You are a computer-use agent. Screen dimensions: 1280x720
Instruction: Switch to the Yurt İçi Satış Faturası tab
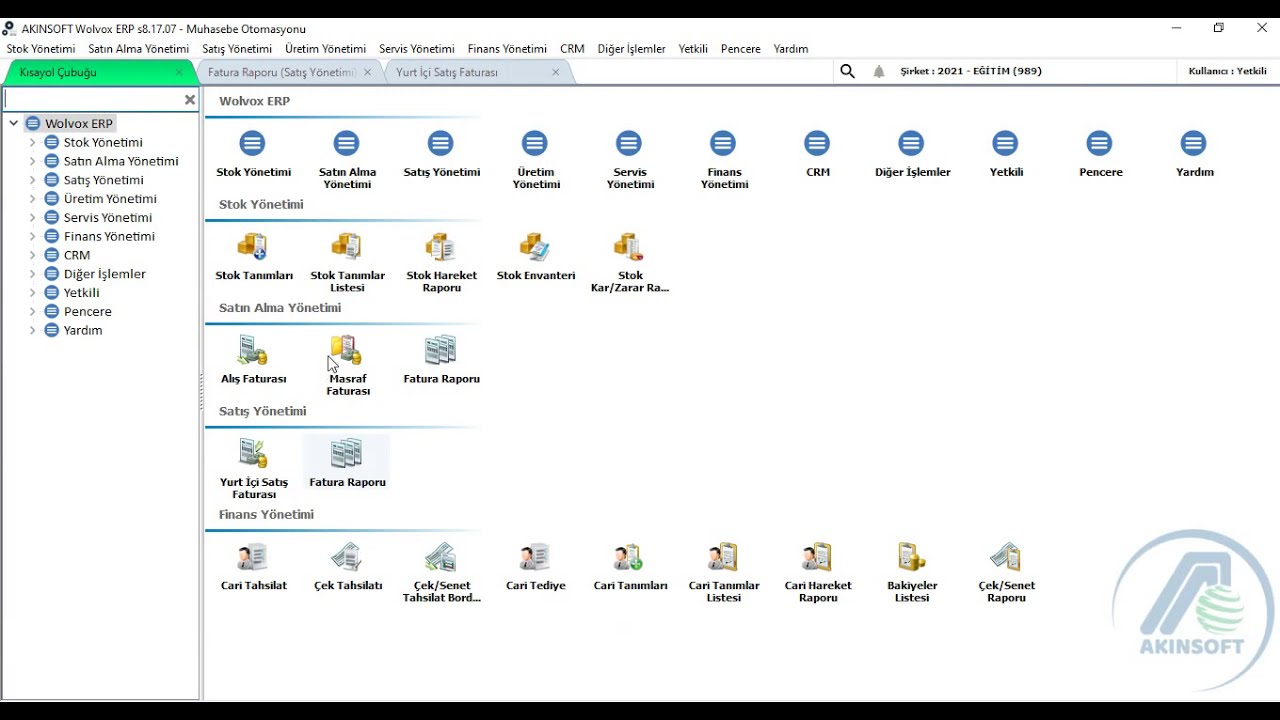point(447,73)
